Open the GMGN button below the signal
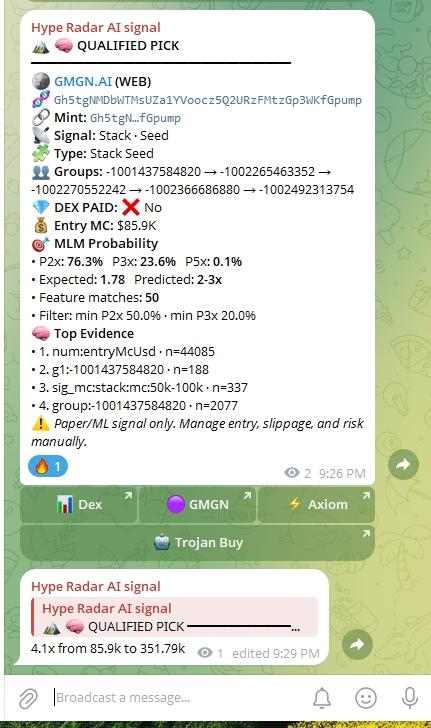This screenshot has height=728, width=431. (197, 505)
